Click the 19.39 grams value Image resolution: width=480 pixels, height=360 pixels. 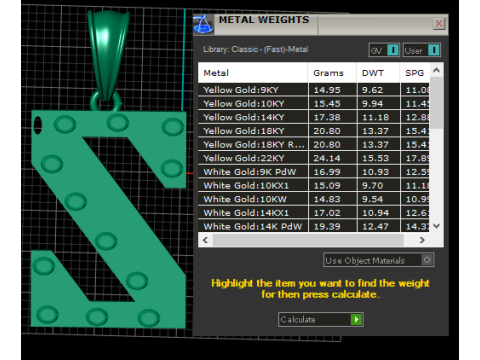[x=327, y=227]
